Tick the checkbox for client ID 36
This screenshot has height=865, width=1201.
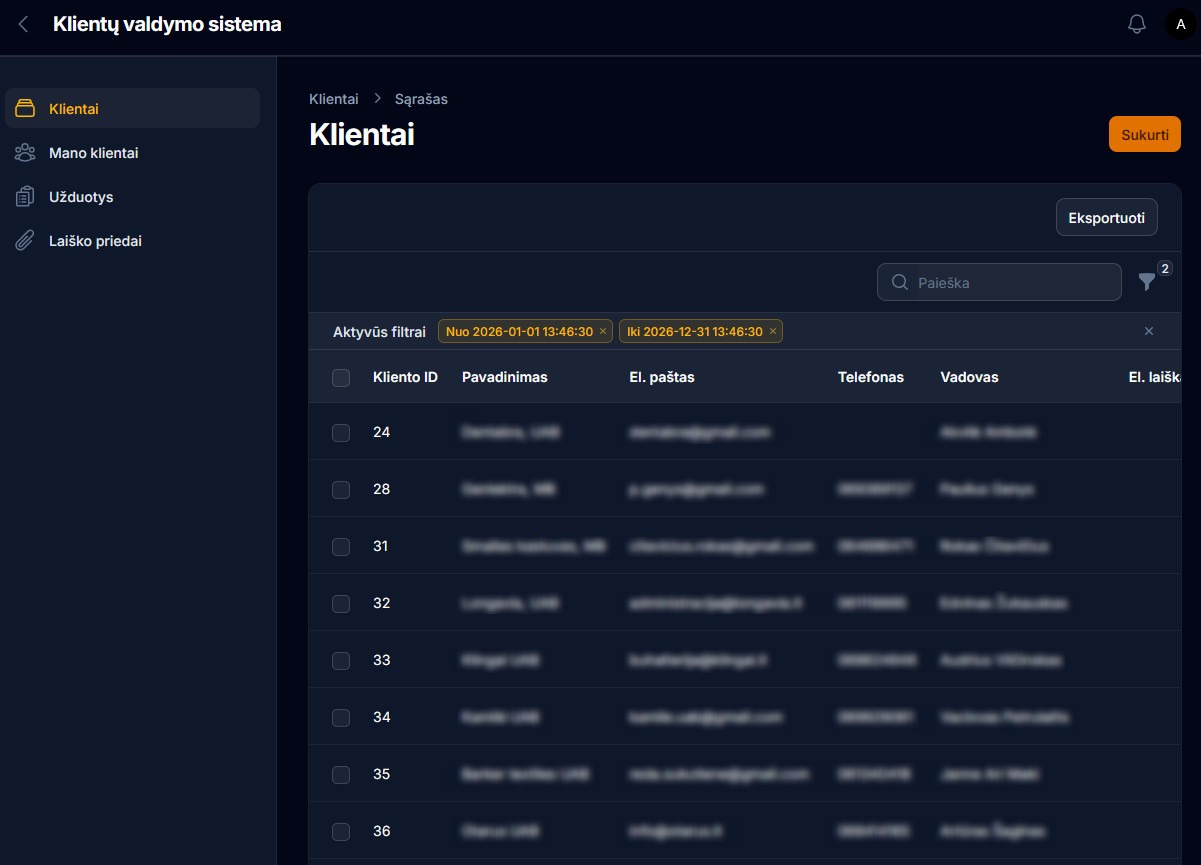(x=341, y=831)
